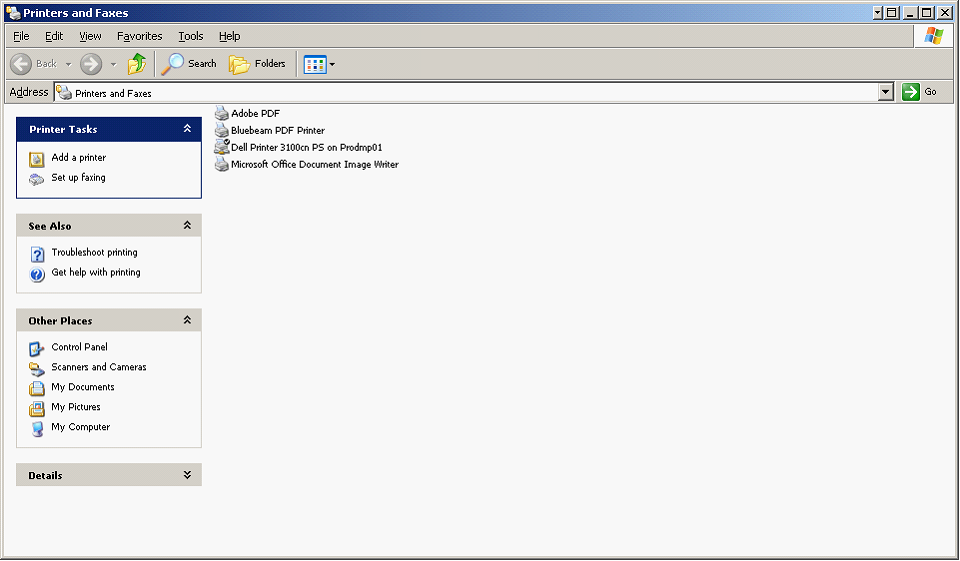Click the Add a printer icon
960x561 pixels.
tap(37, 158)
